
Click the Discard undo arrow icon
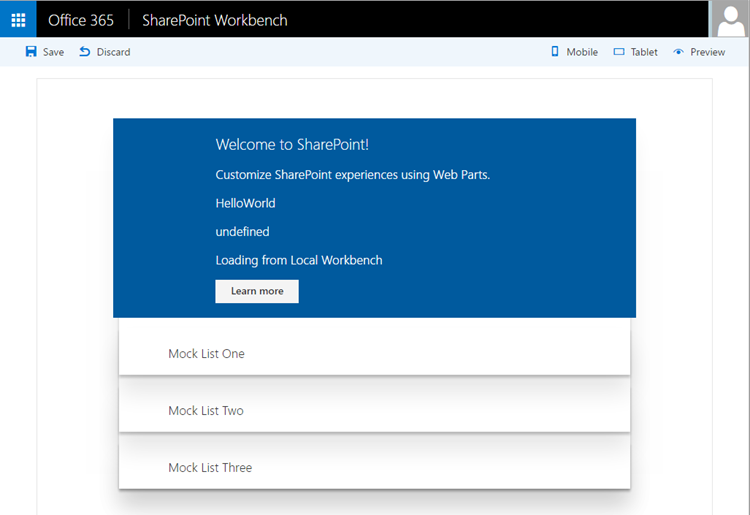click(85, 52)
